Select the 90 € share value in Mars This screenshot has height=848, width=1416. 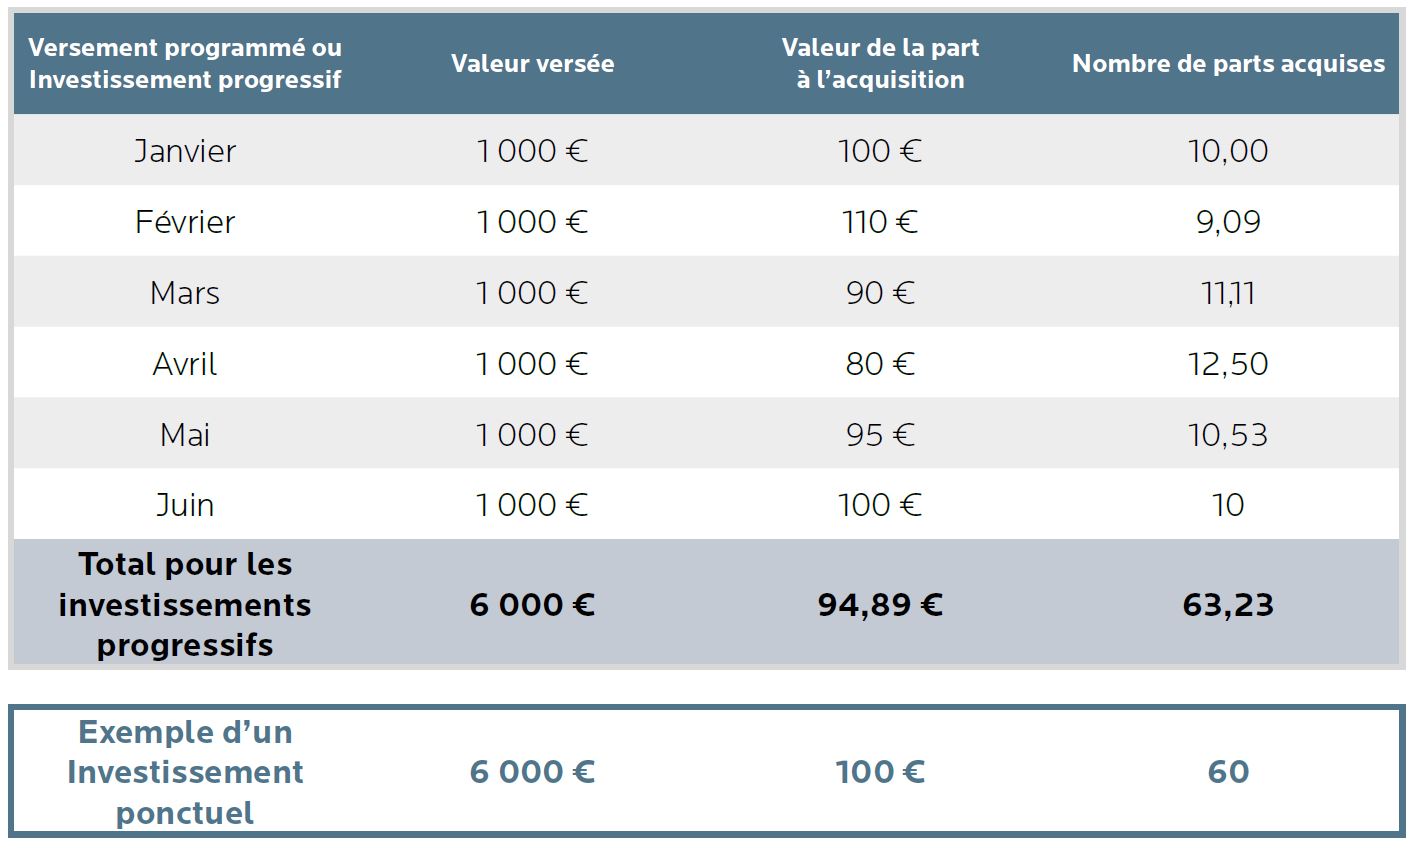pyautogui.click(x=880, y=293)
